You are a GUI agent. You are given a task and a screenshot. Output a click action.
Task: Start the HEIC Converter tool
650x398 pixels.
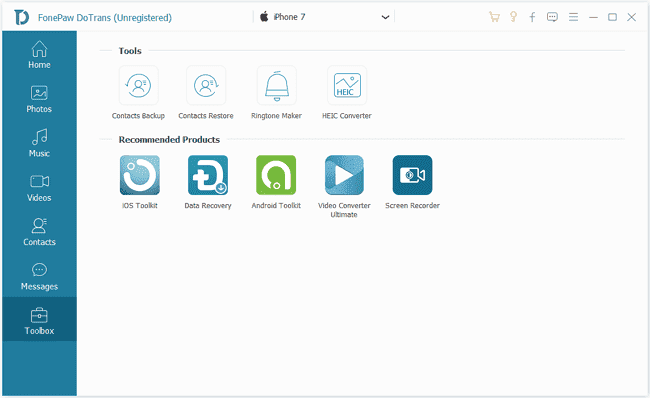pyautogui.click(x=347, y=85)
